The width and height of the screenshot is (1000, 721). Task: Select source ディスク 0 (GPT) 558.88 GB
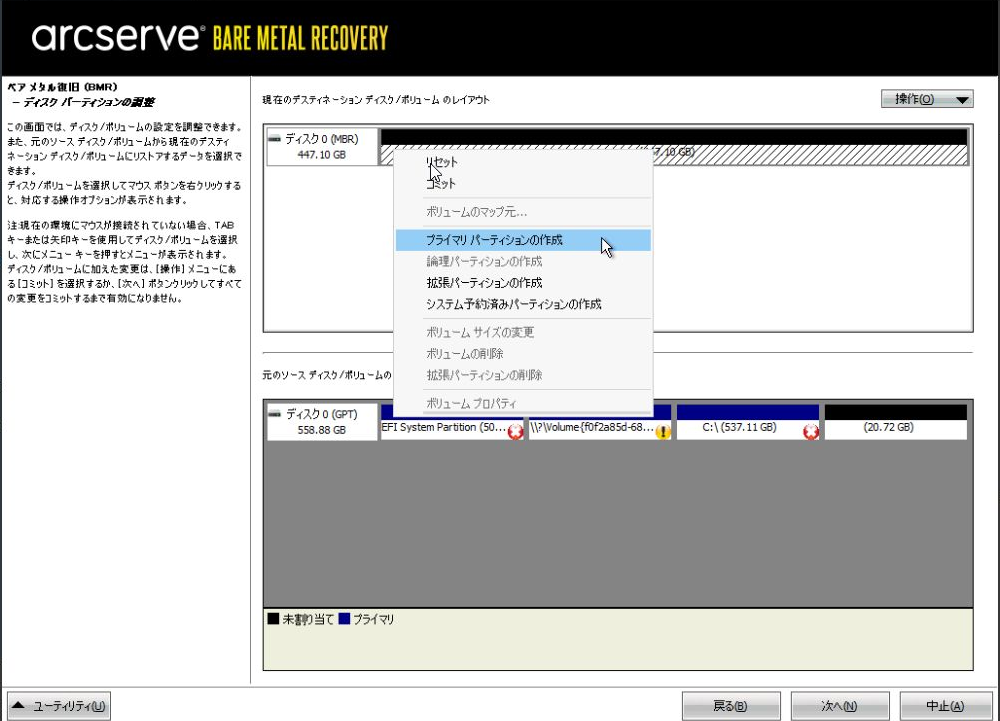[322, 422]
